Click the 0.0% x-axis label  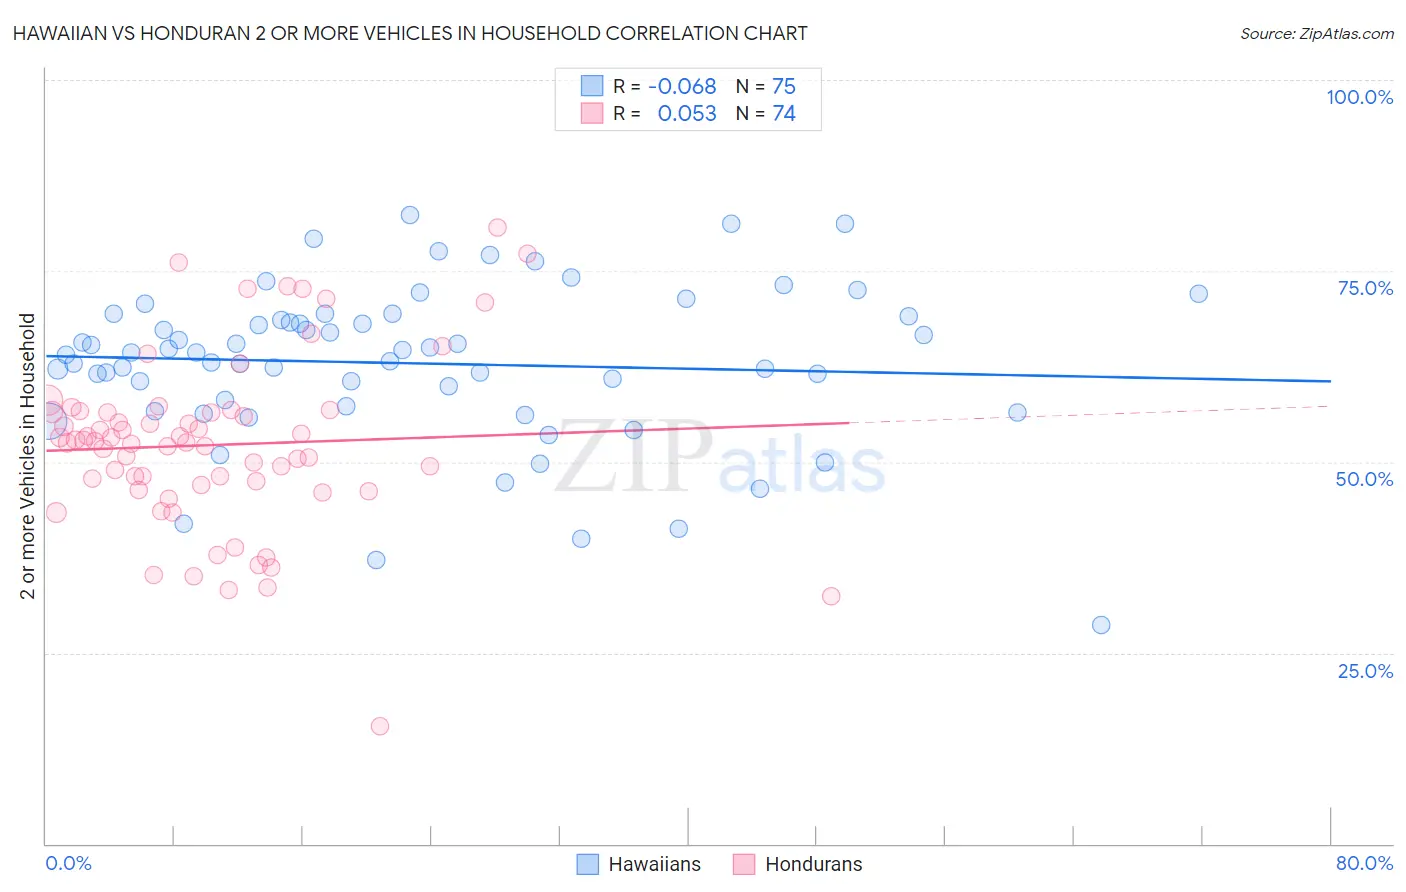point(68,863)
